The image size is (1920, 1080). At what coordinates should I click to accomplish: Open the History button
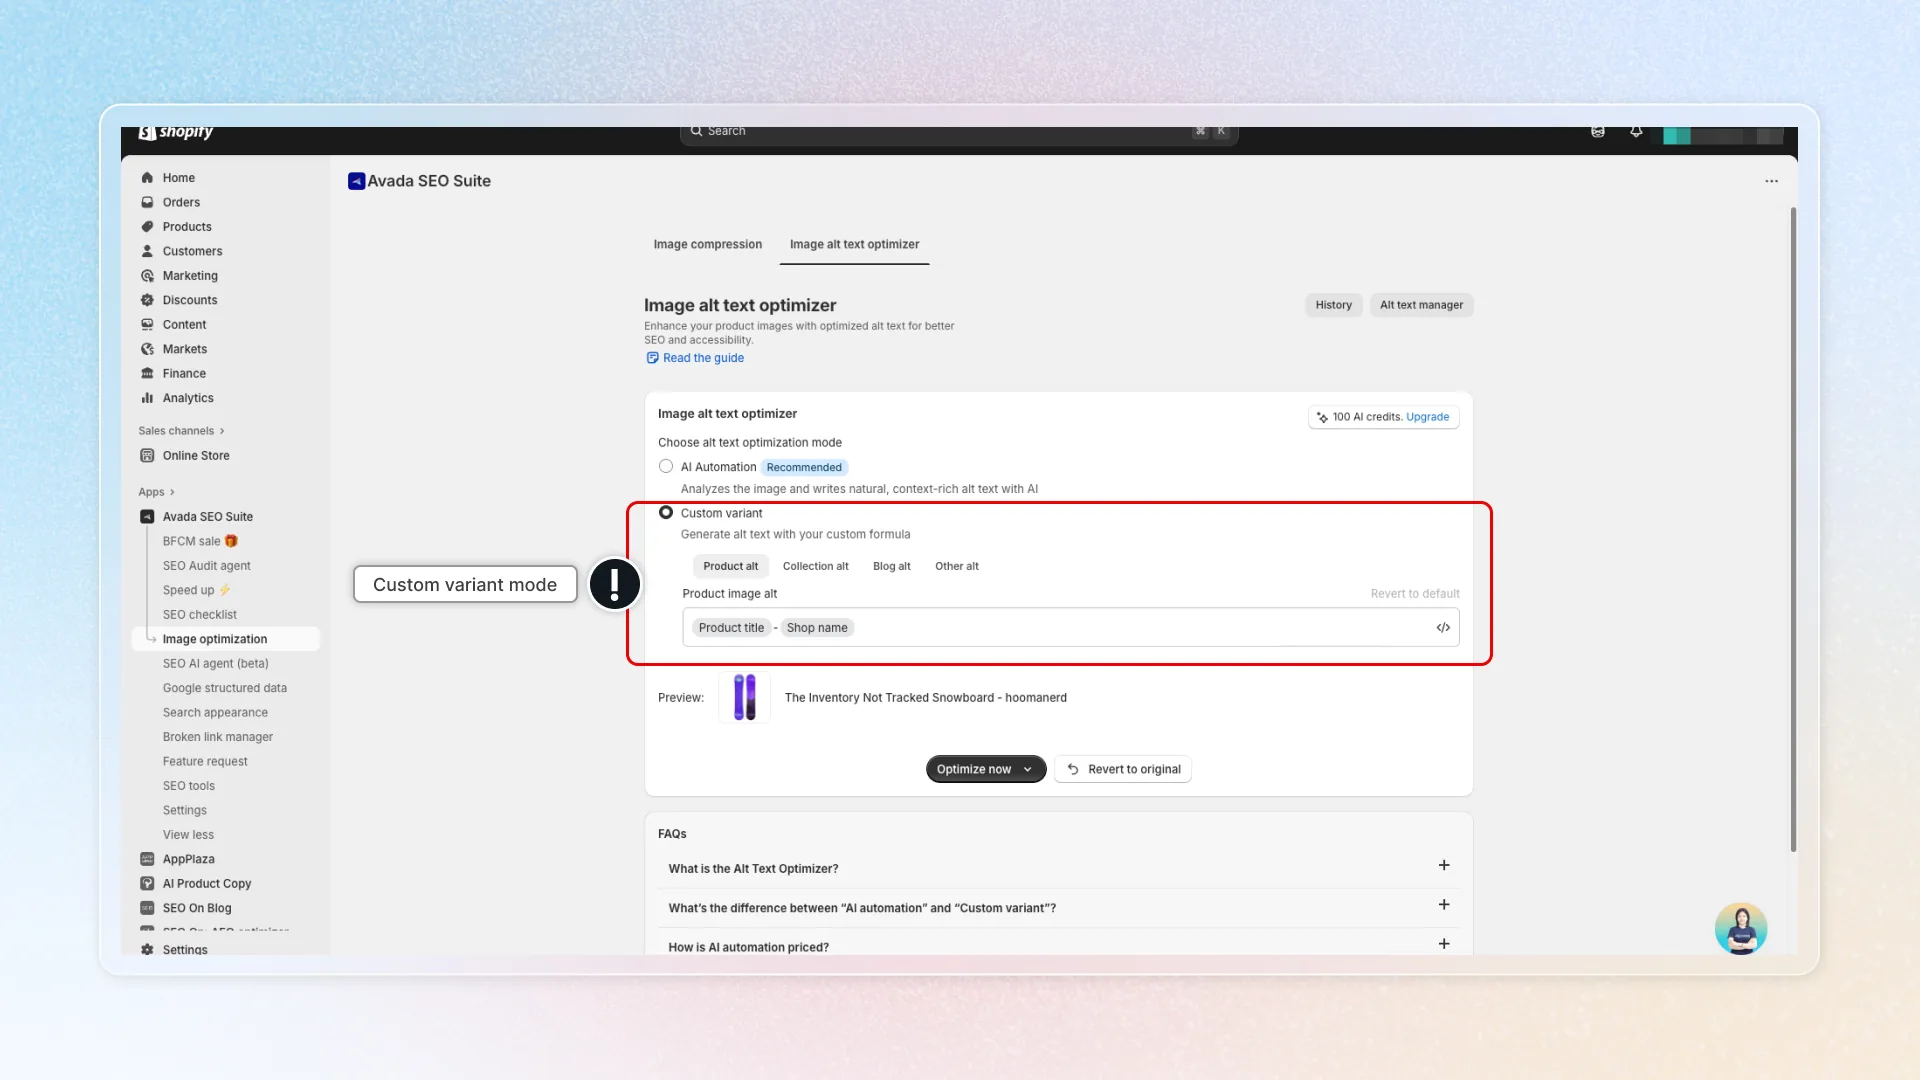tap(1334, 305)
